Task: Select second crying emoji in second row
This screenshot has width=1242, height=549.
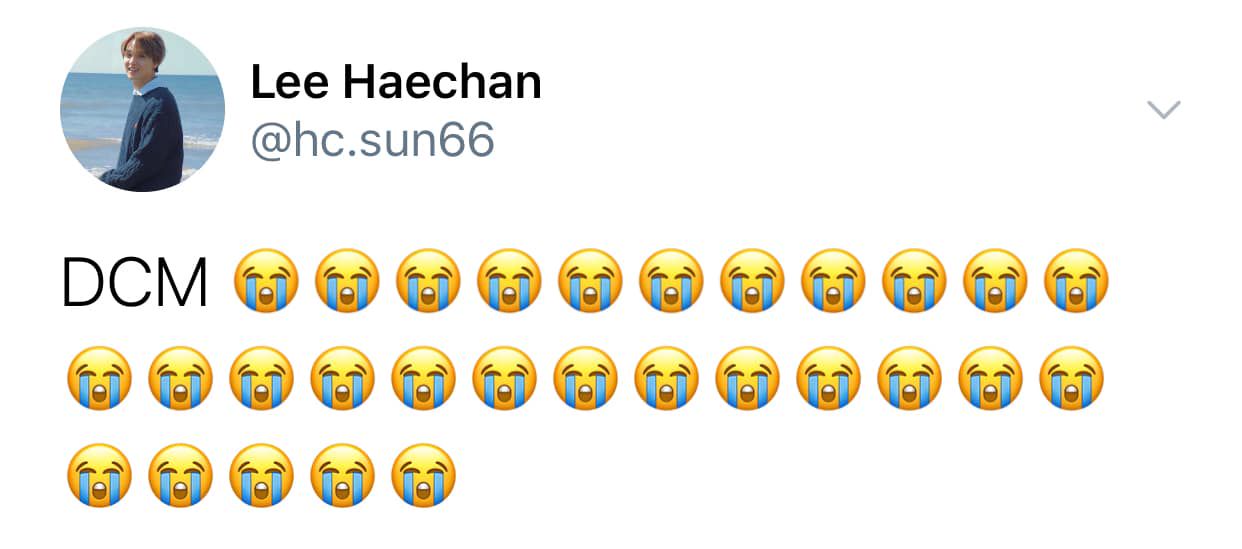Action: (x=180, y=378)
